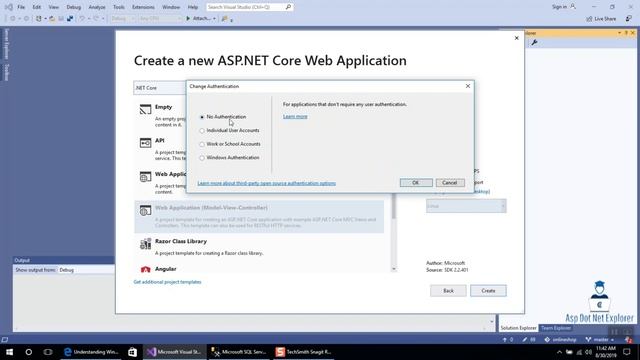Viewport: 640px width, 360px height.
Task: Open Get additional project templates link
Action: tap(167, 282)
